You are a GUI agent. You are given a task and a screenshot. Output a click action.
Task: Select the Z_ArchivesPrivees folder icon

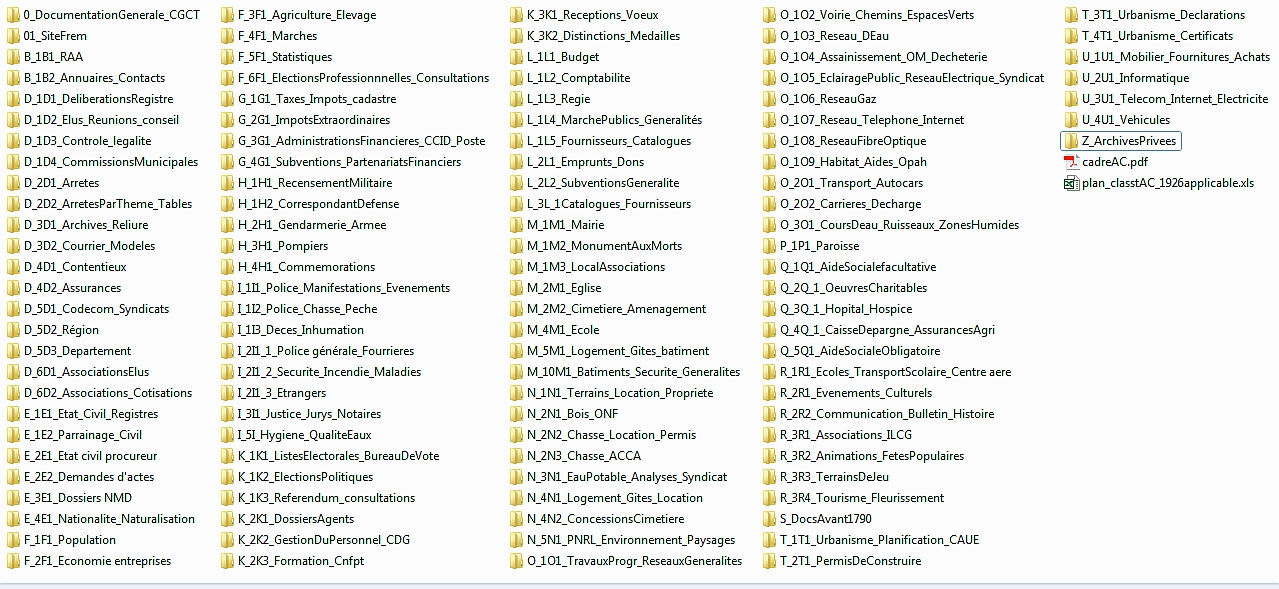(1071, 141)
